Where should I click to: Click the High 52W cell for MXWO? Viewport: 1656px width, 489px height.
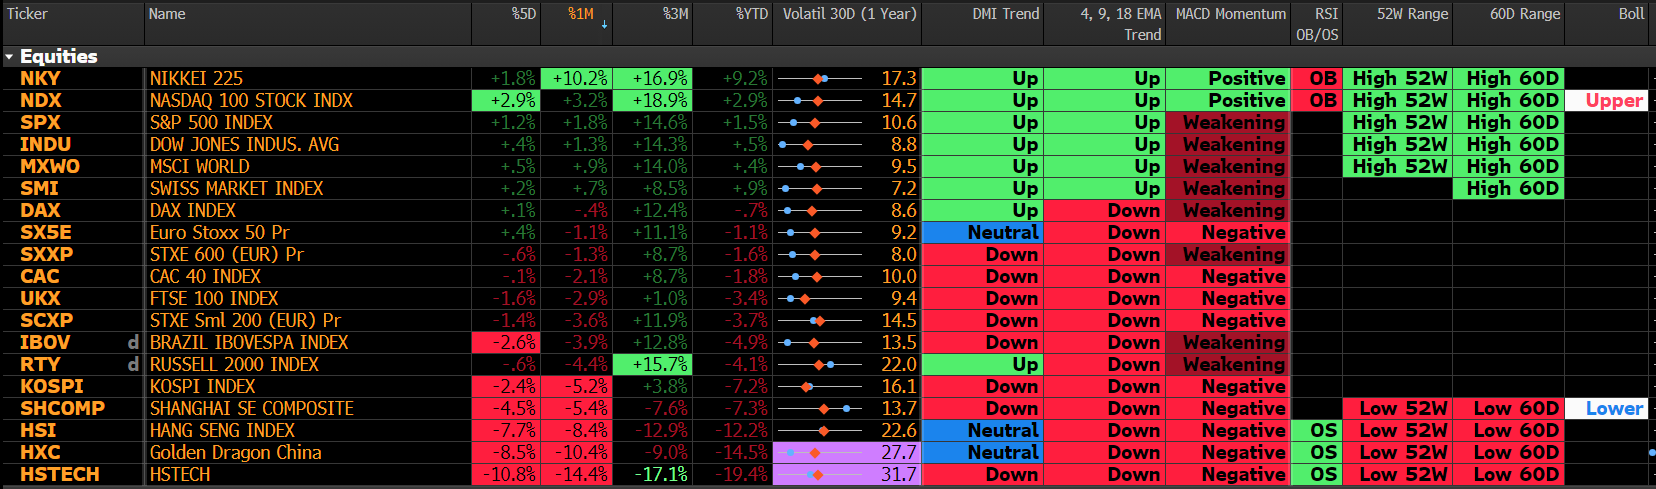pos(1396,166)
